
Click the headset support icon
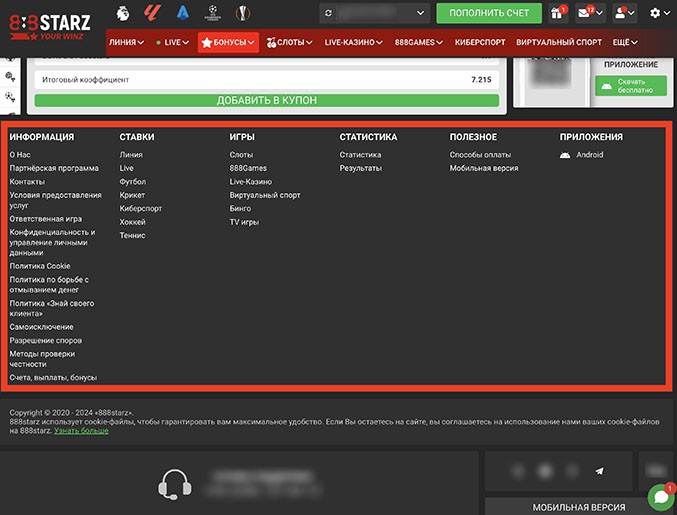coord(175,485)
